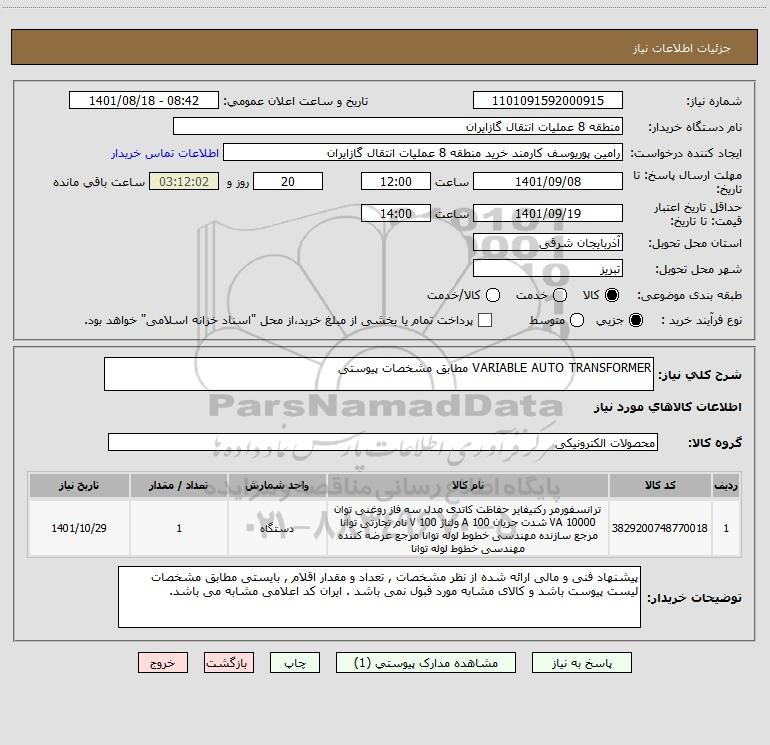Click the جزئیات اطلاعات نیاز header title
The image size is (770, 745).
click(x=682, y=48)
